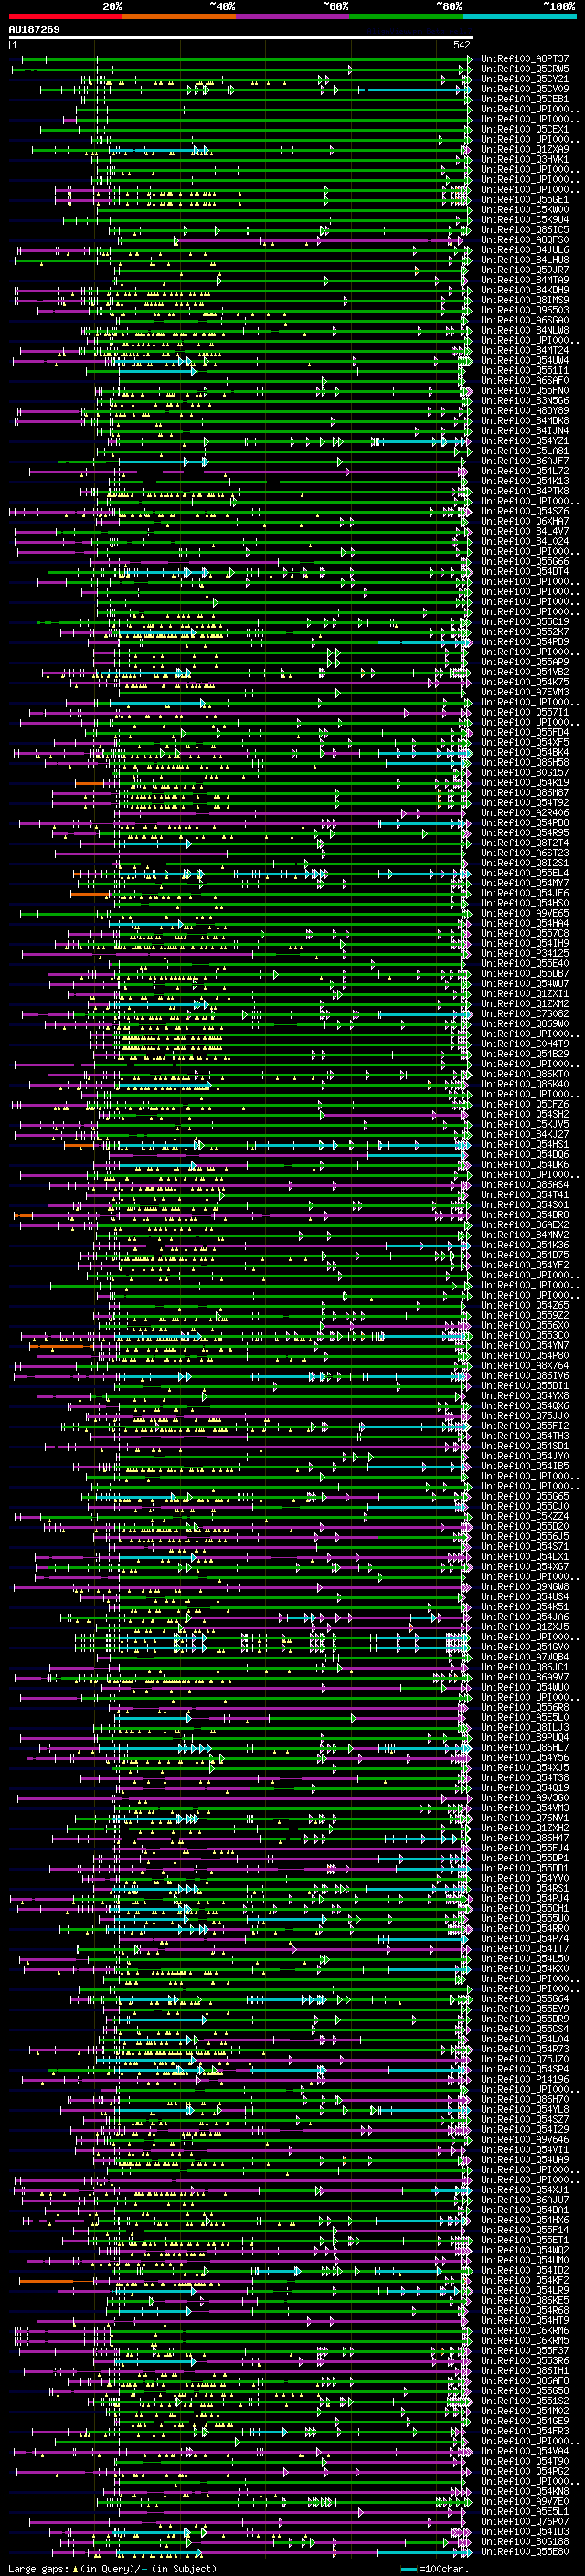
Task: Select the UniRef100_Q55DB7 entry
Action: [525, 974]
